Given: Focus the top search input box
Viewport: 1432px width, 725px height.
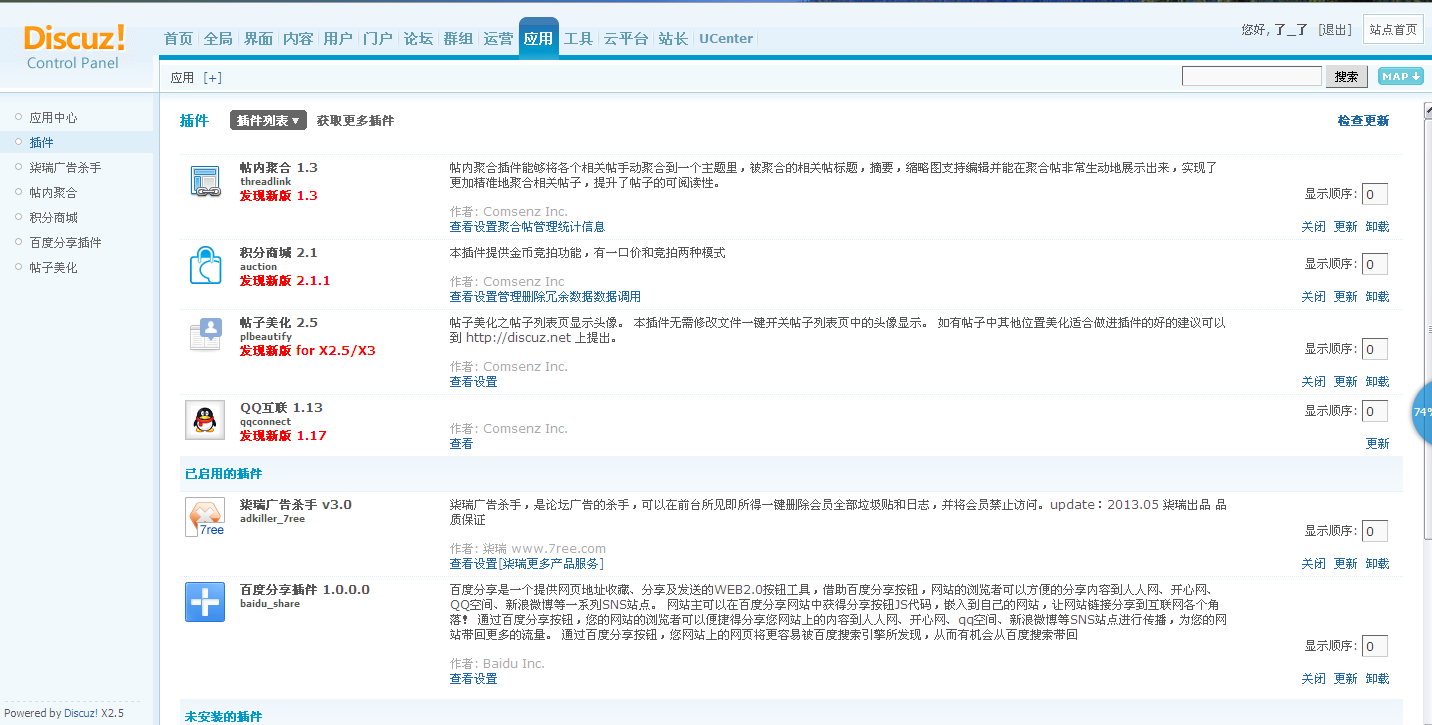Looking at the screenshot, I should (x=1252, y=76).
